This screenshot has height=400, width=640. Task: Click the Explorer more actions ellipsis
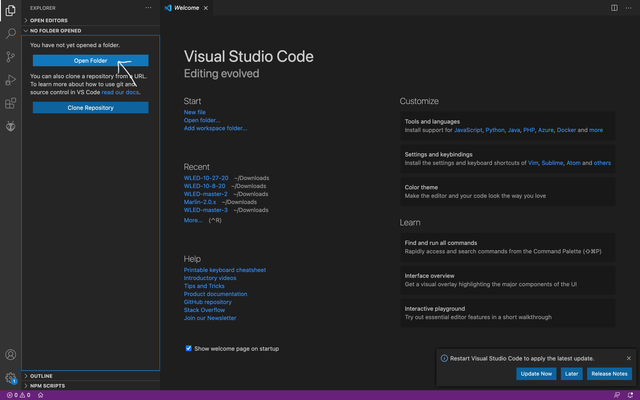tap(148, 8)
